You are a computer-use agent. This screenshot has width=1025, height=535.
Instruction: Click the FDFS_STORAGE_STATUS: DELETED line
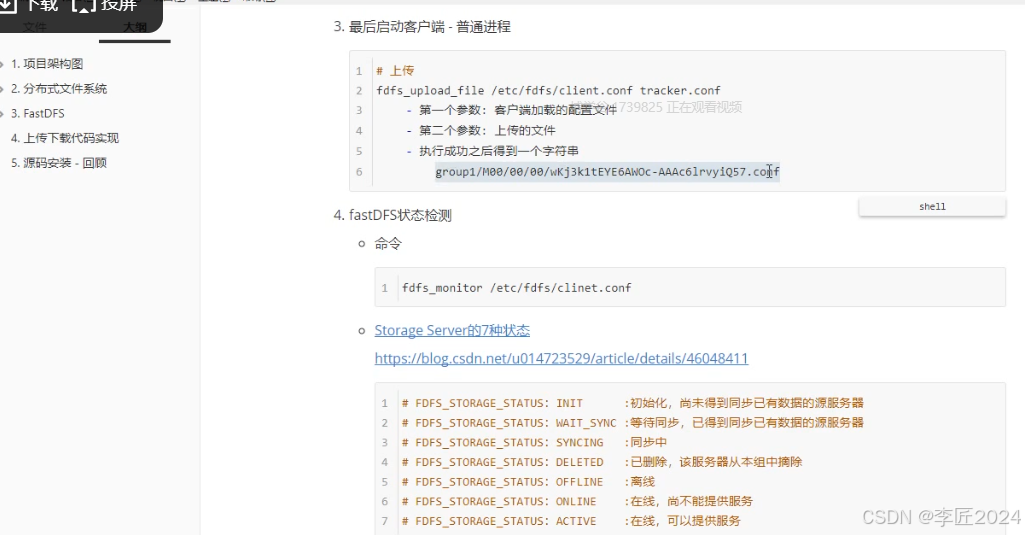pyautogui.click(x=601, y=462)
